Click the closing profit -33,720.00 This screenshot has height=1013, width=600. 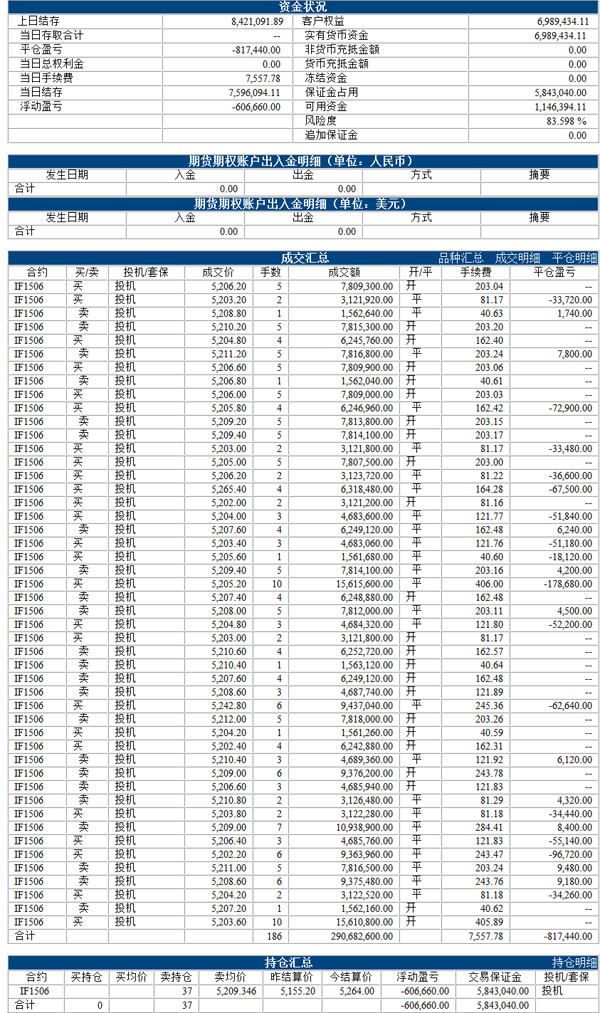tap(570, 300)
